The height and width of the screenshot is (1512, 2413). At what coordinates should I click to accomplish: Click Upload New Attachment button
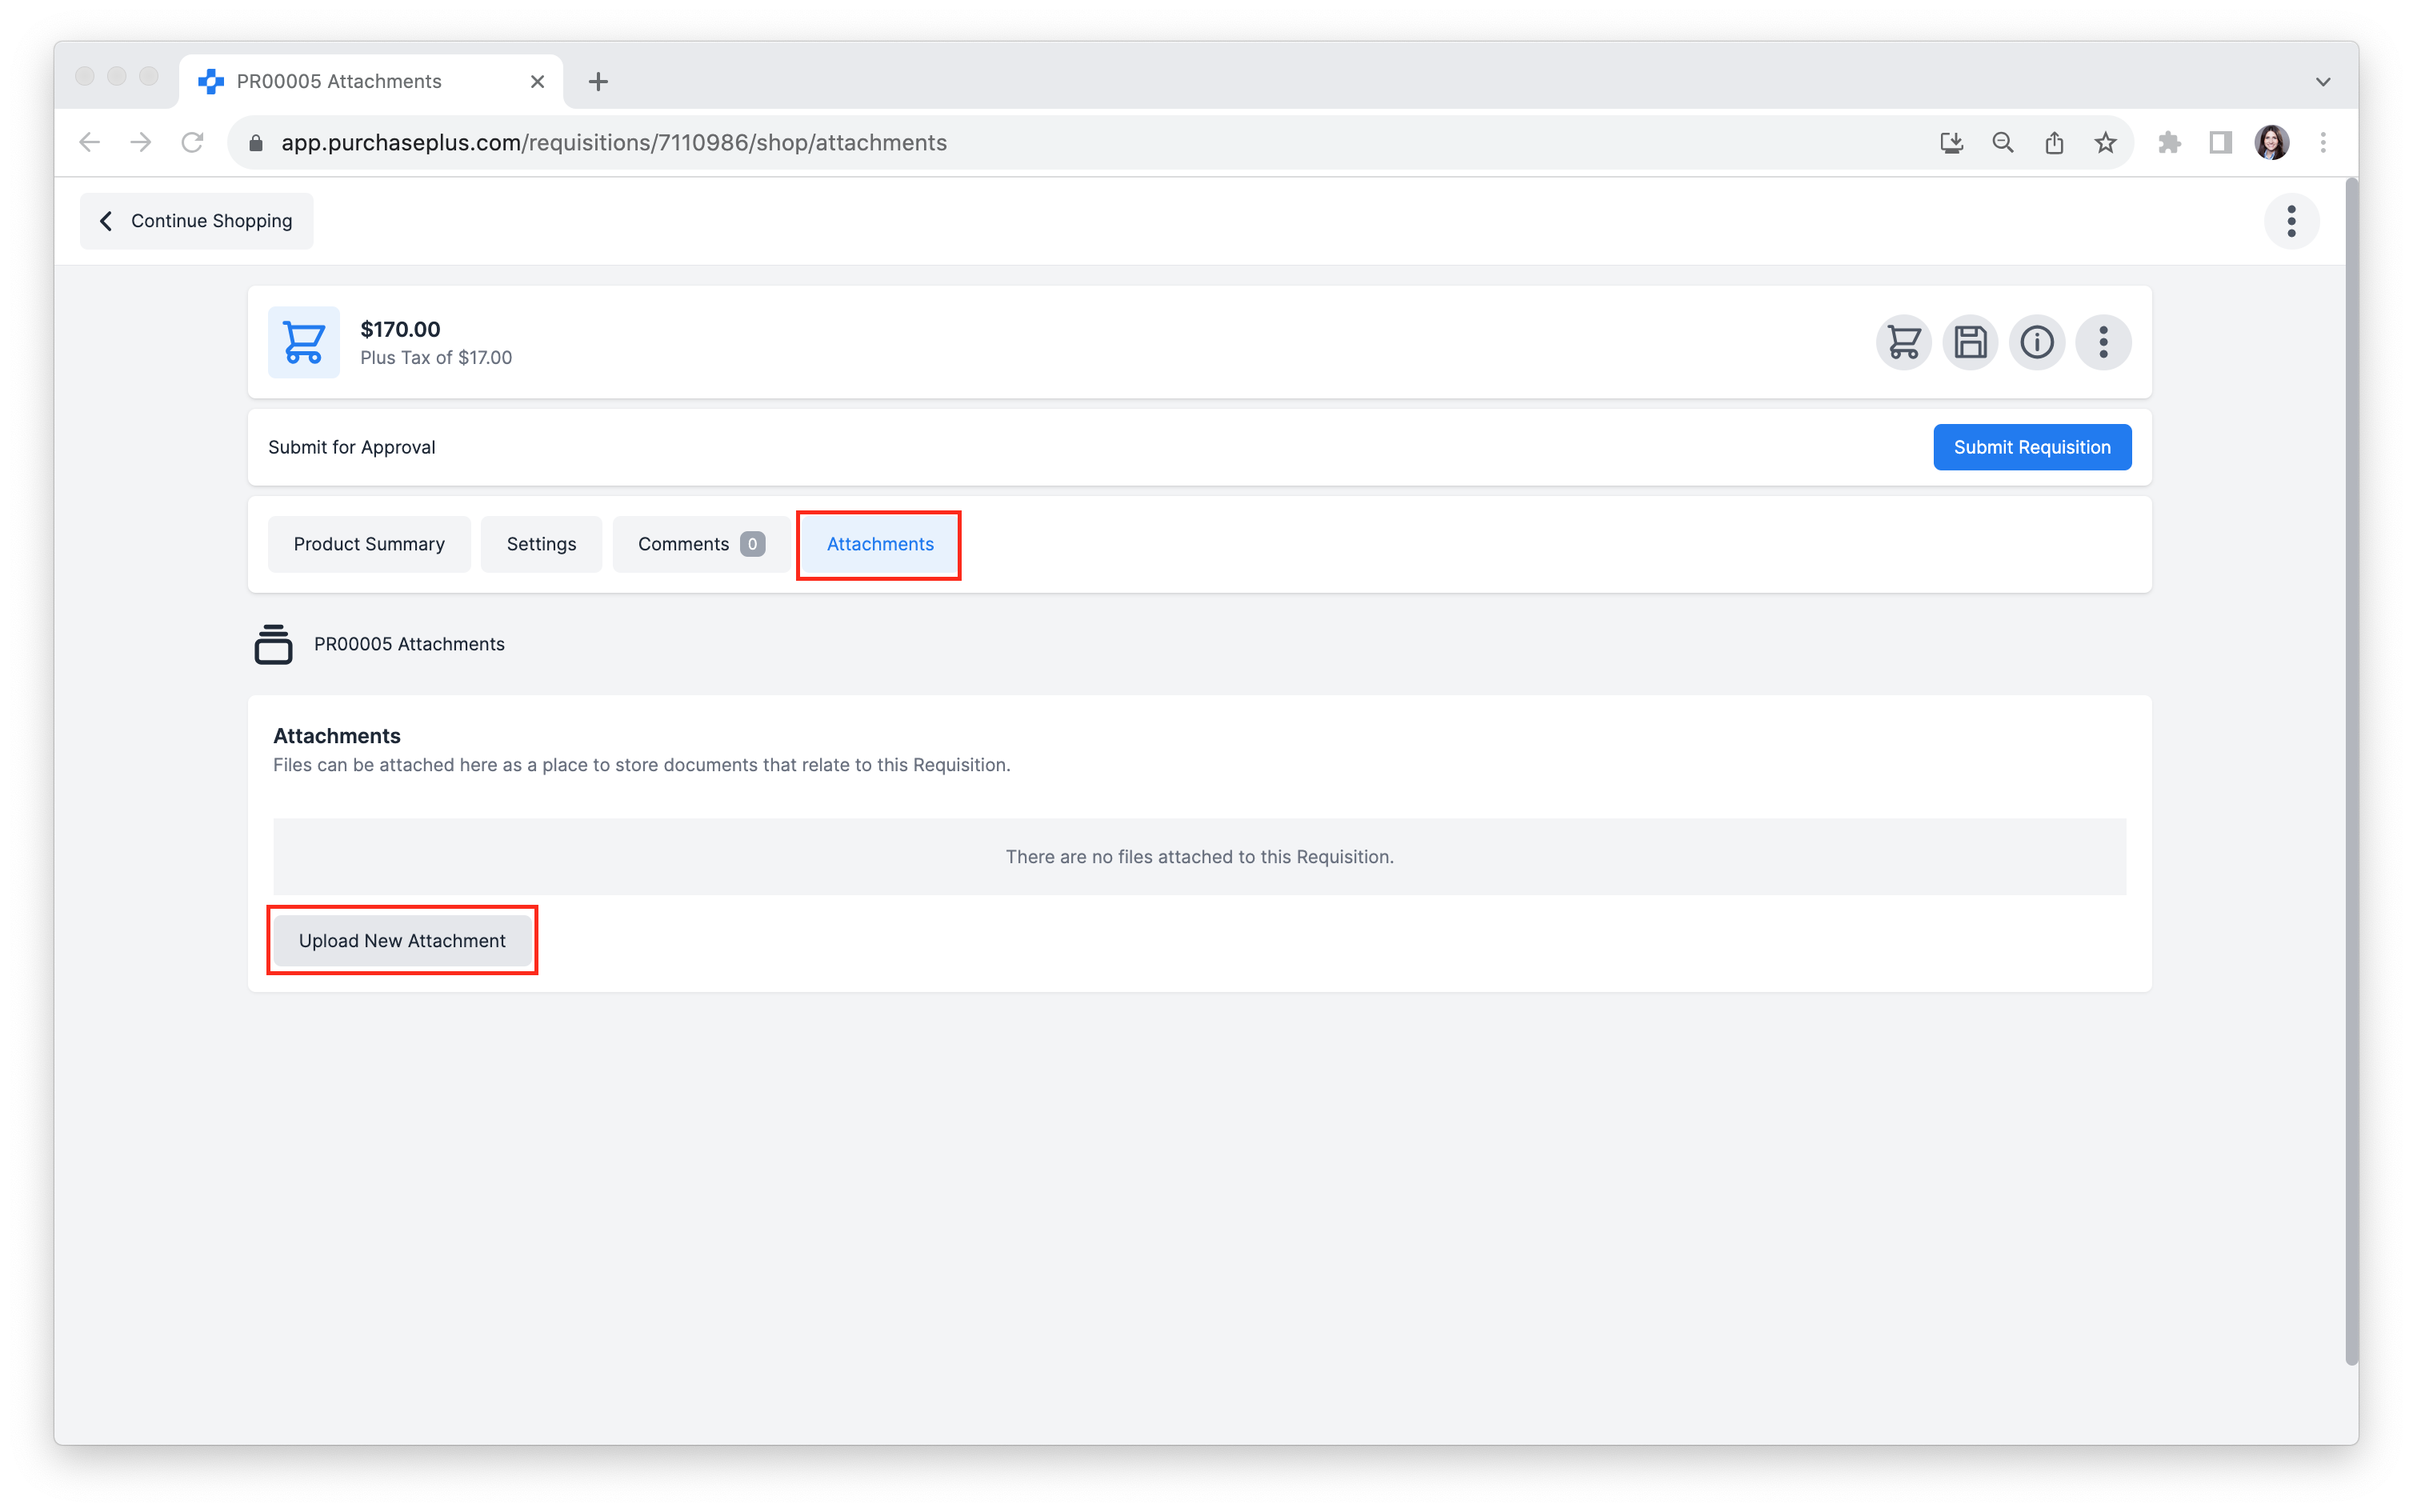(x=401, y=941)
